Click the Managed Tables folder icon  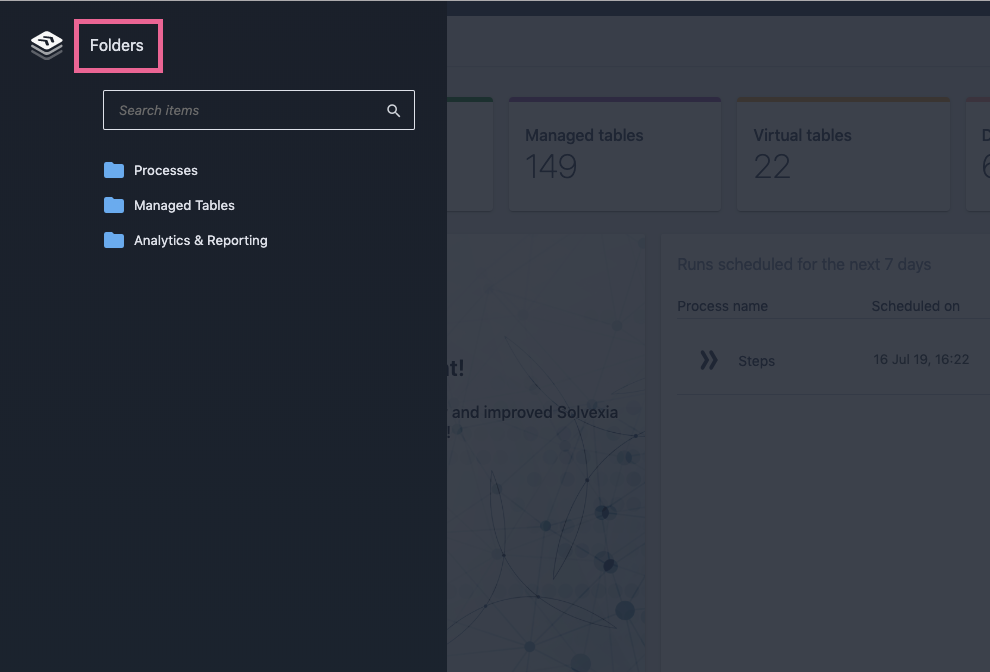114,205
